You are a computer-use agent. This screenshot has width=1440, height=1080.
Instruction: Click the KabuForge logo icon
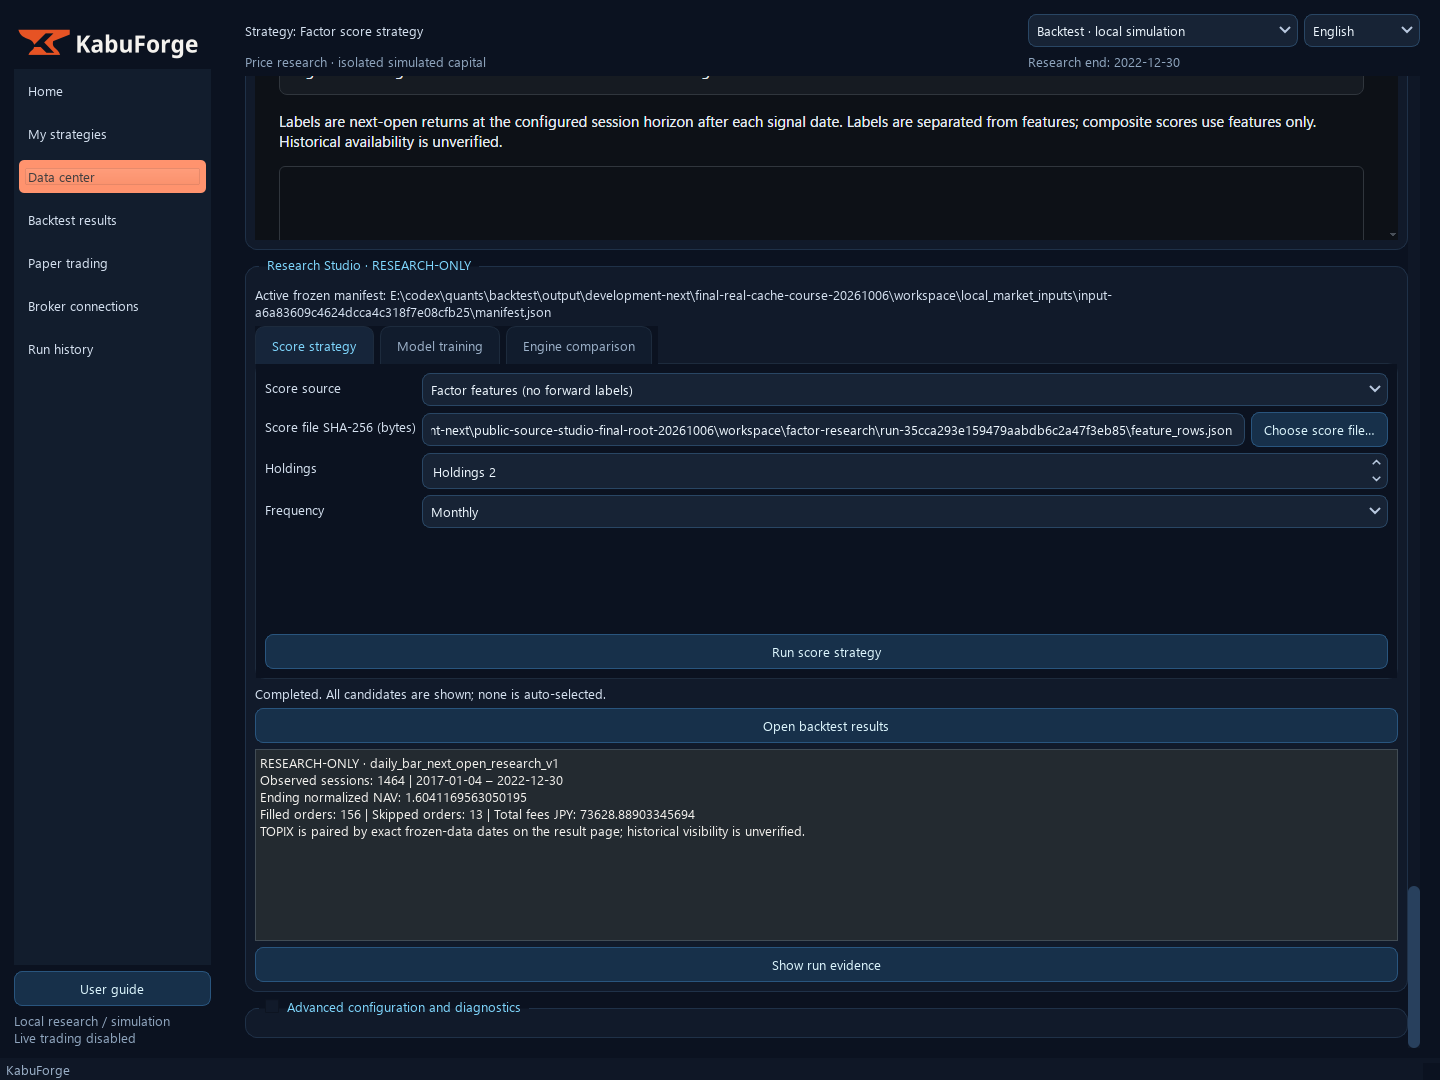(44, 43)
